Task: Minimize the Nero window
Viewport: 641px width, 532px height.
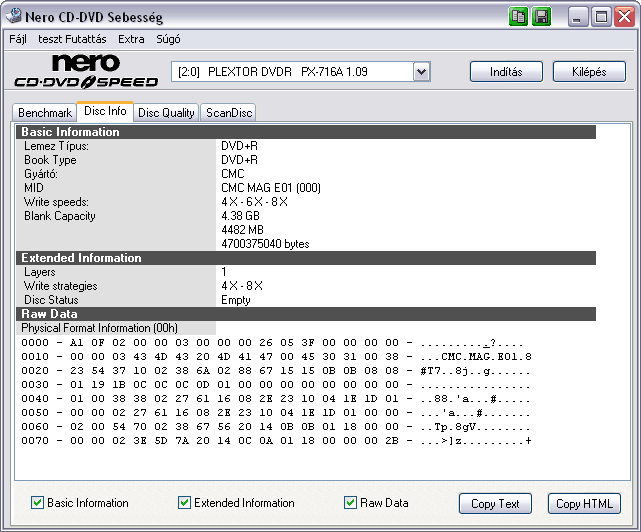Action: 577,17
